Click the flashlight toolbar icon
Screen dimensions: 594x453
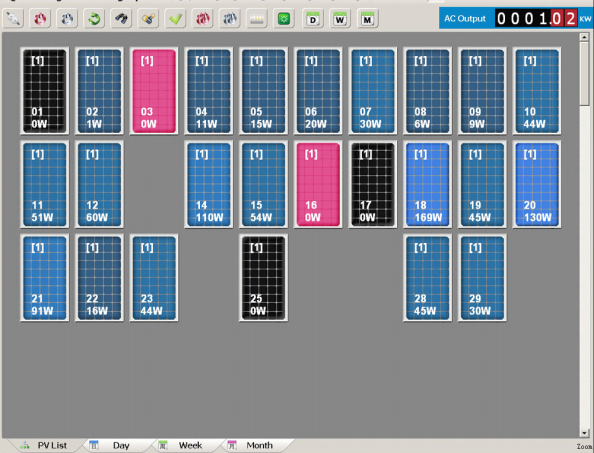pos(148,19)
